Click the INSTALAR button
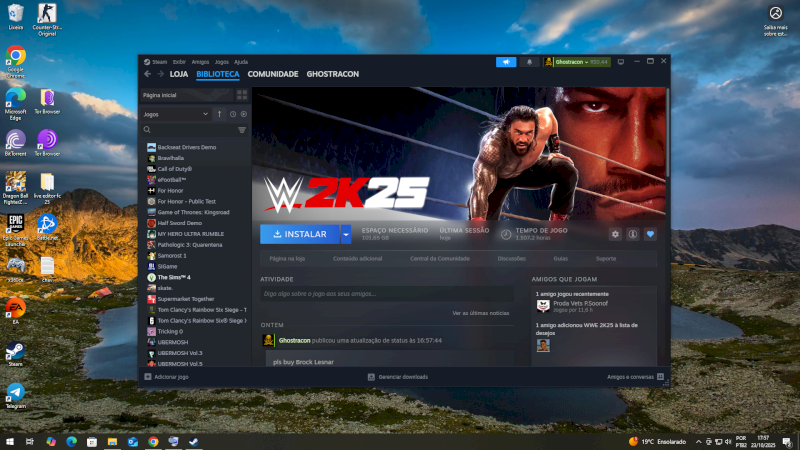 pyautogui.click(x=300, y=234)
